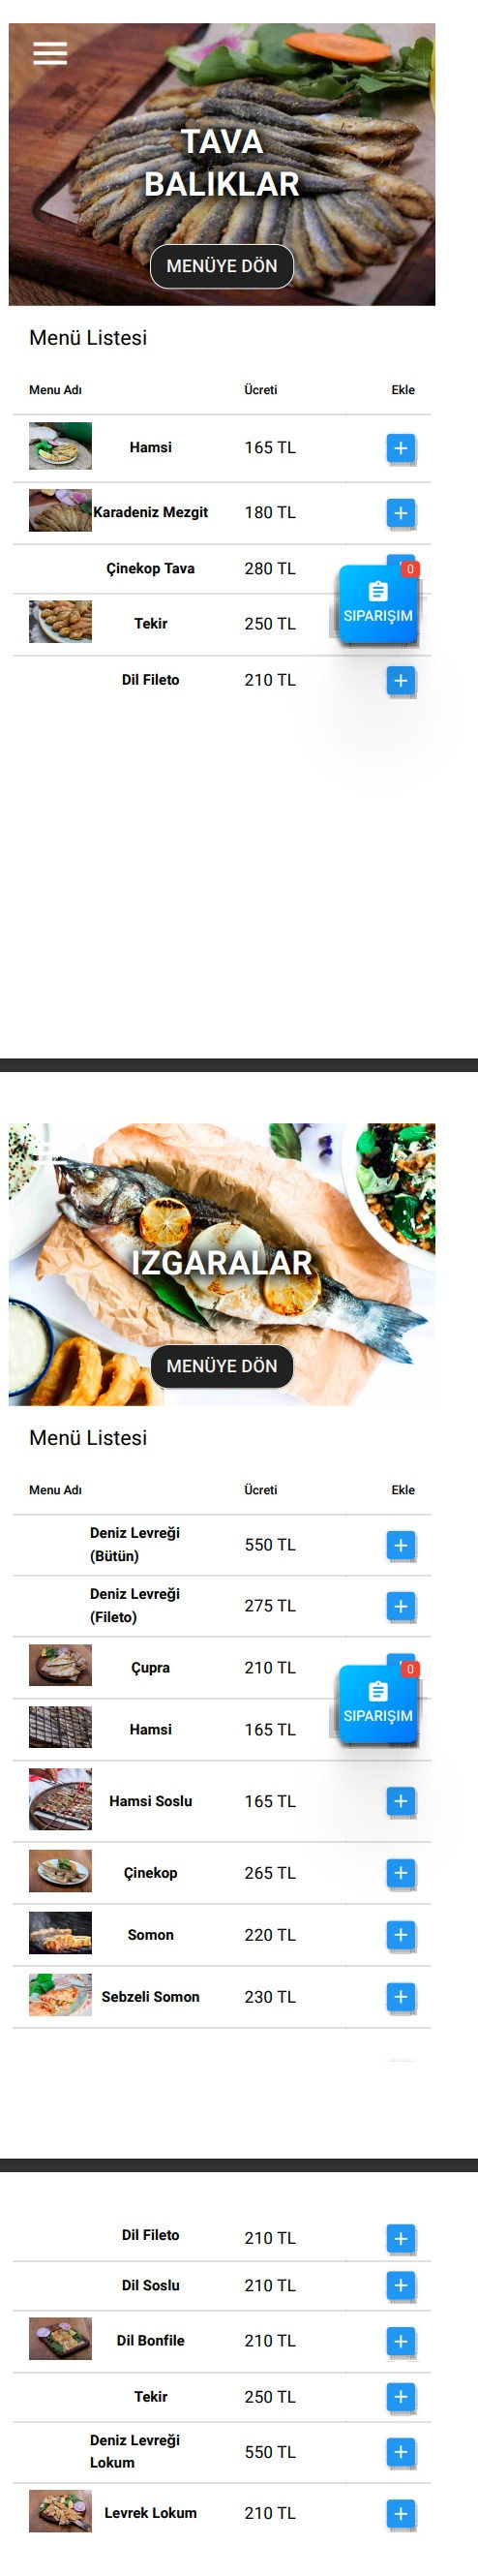Open SİPARİŞİM floating button in Tava section
The height and width of the screenshot is (2576, 478).
(x=377, y=604)
